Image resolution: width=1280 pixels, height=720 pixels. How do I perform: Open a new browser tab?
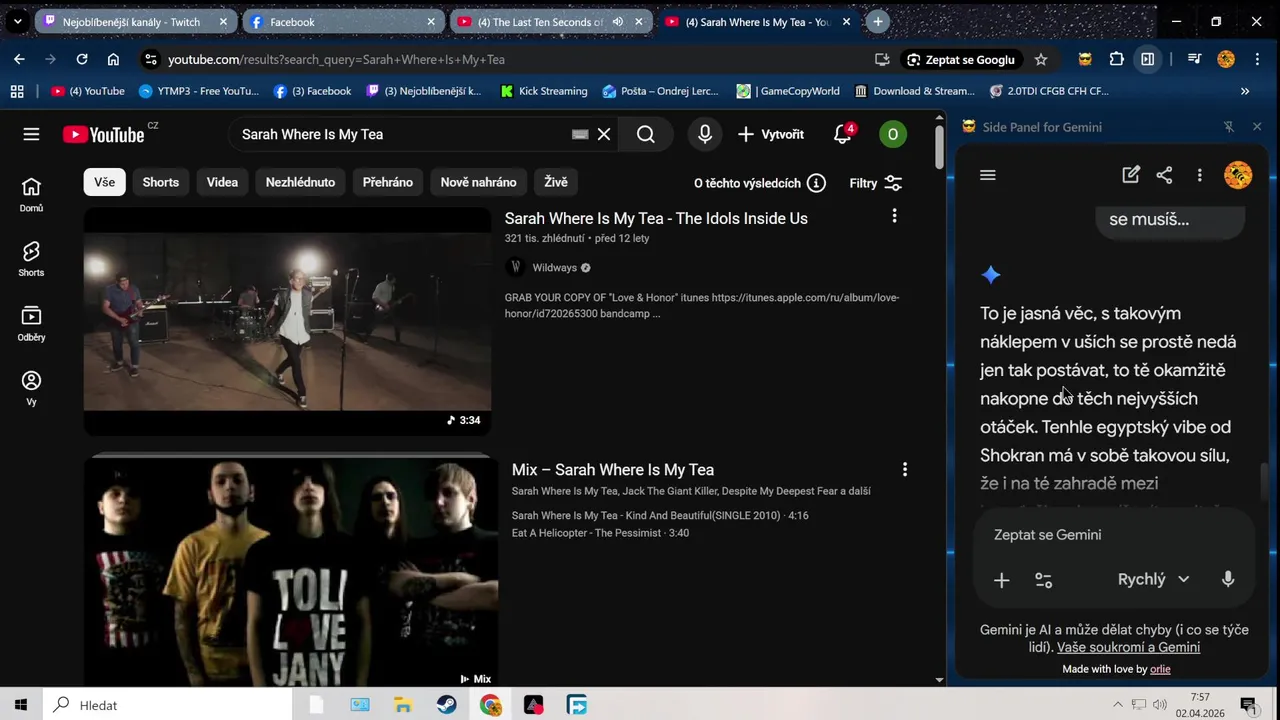point(877,21)
